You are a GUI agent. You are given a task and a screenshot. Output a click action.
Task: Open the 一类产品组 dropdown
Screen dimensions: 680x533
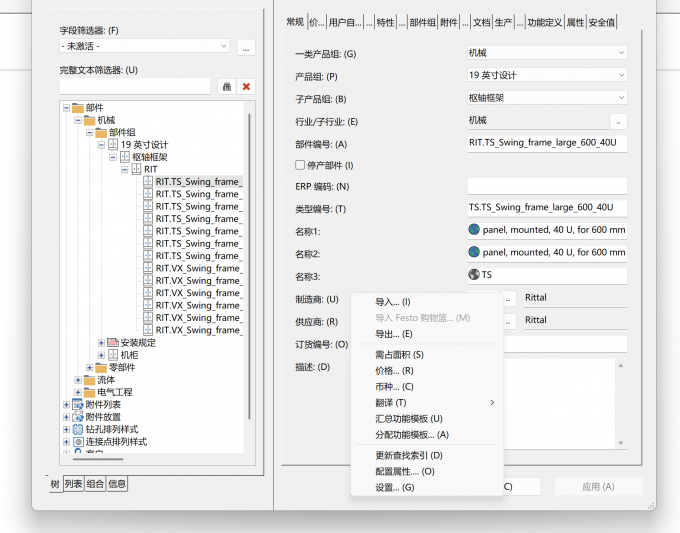point(547,53)
